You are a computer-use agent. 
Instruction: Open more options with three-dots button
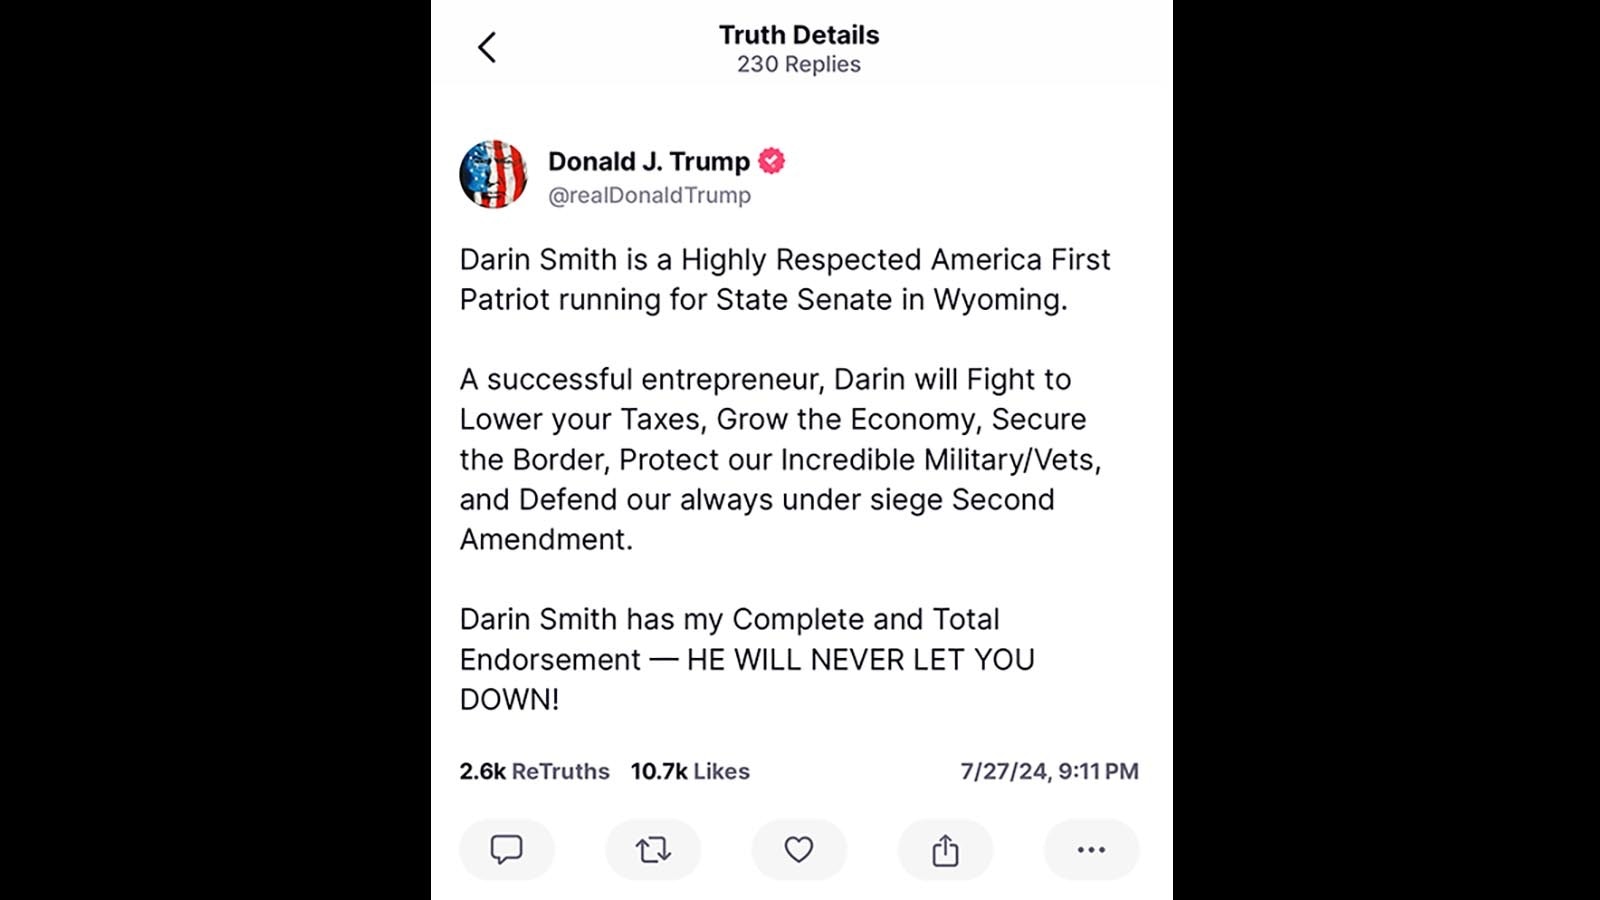(1091, 850)
